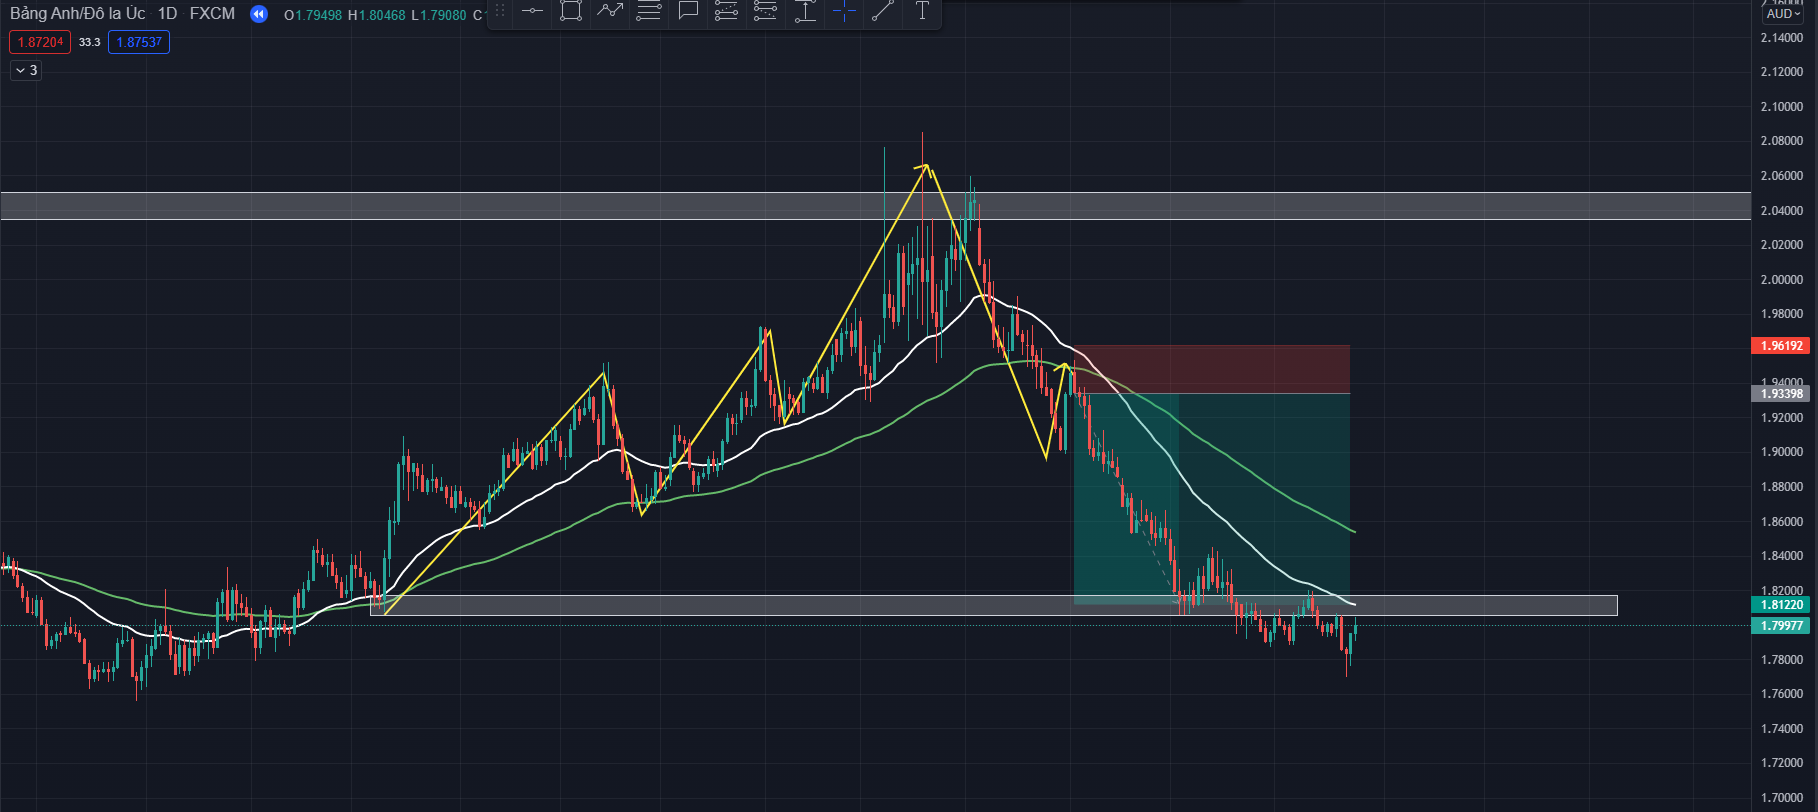
Task: Click the 2.10000 price axis level
Action: tap(1781, 106)
